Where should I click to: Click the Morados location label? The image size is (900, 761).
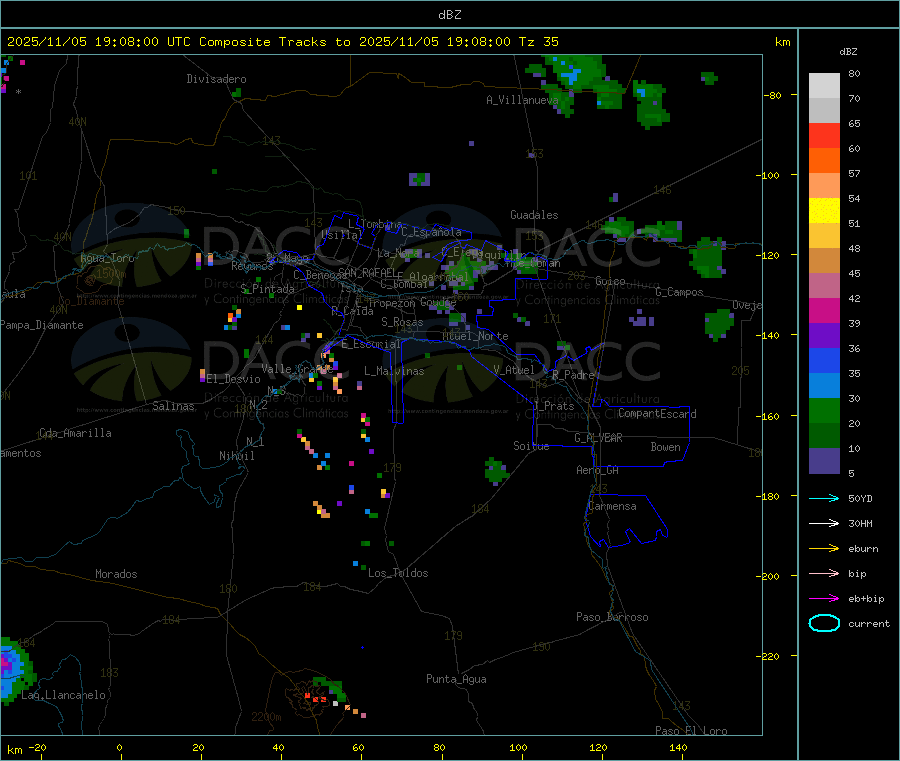[x=117, y=574]
